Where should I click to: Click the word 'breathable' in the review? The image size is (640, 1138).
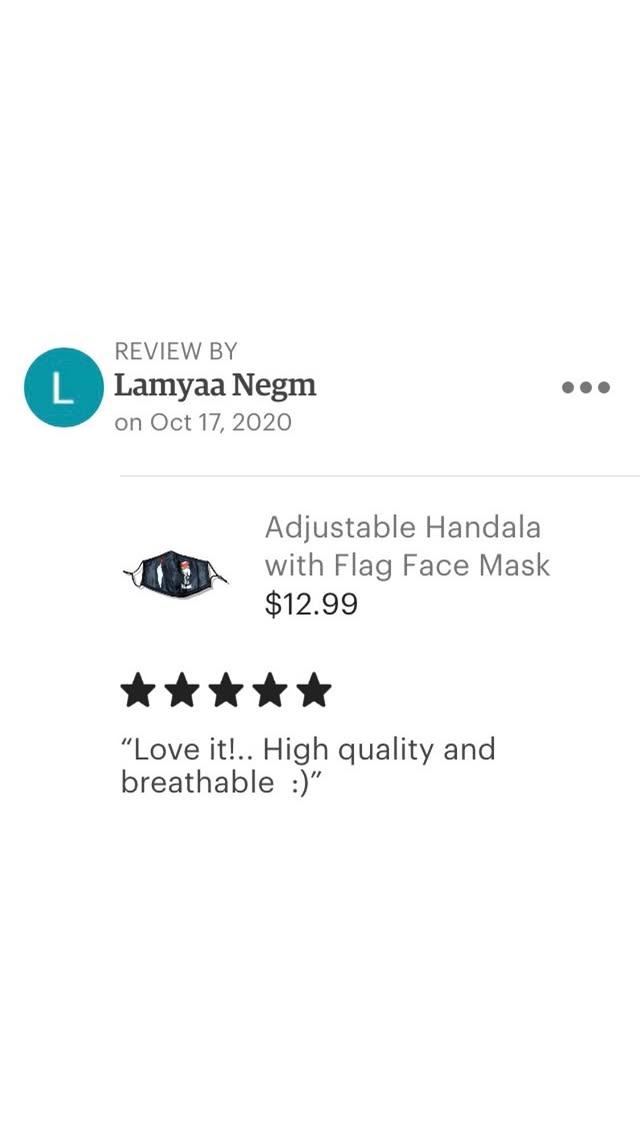coord(197,782)
